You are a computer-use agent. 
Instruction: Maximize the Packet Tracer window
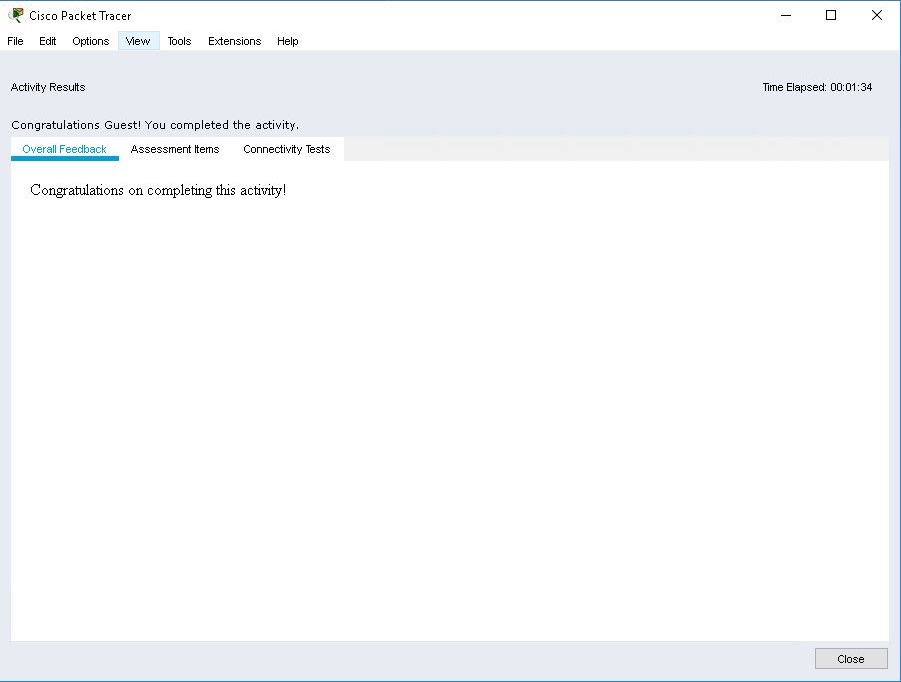[831, 16]
